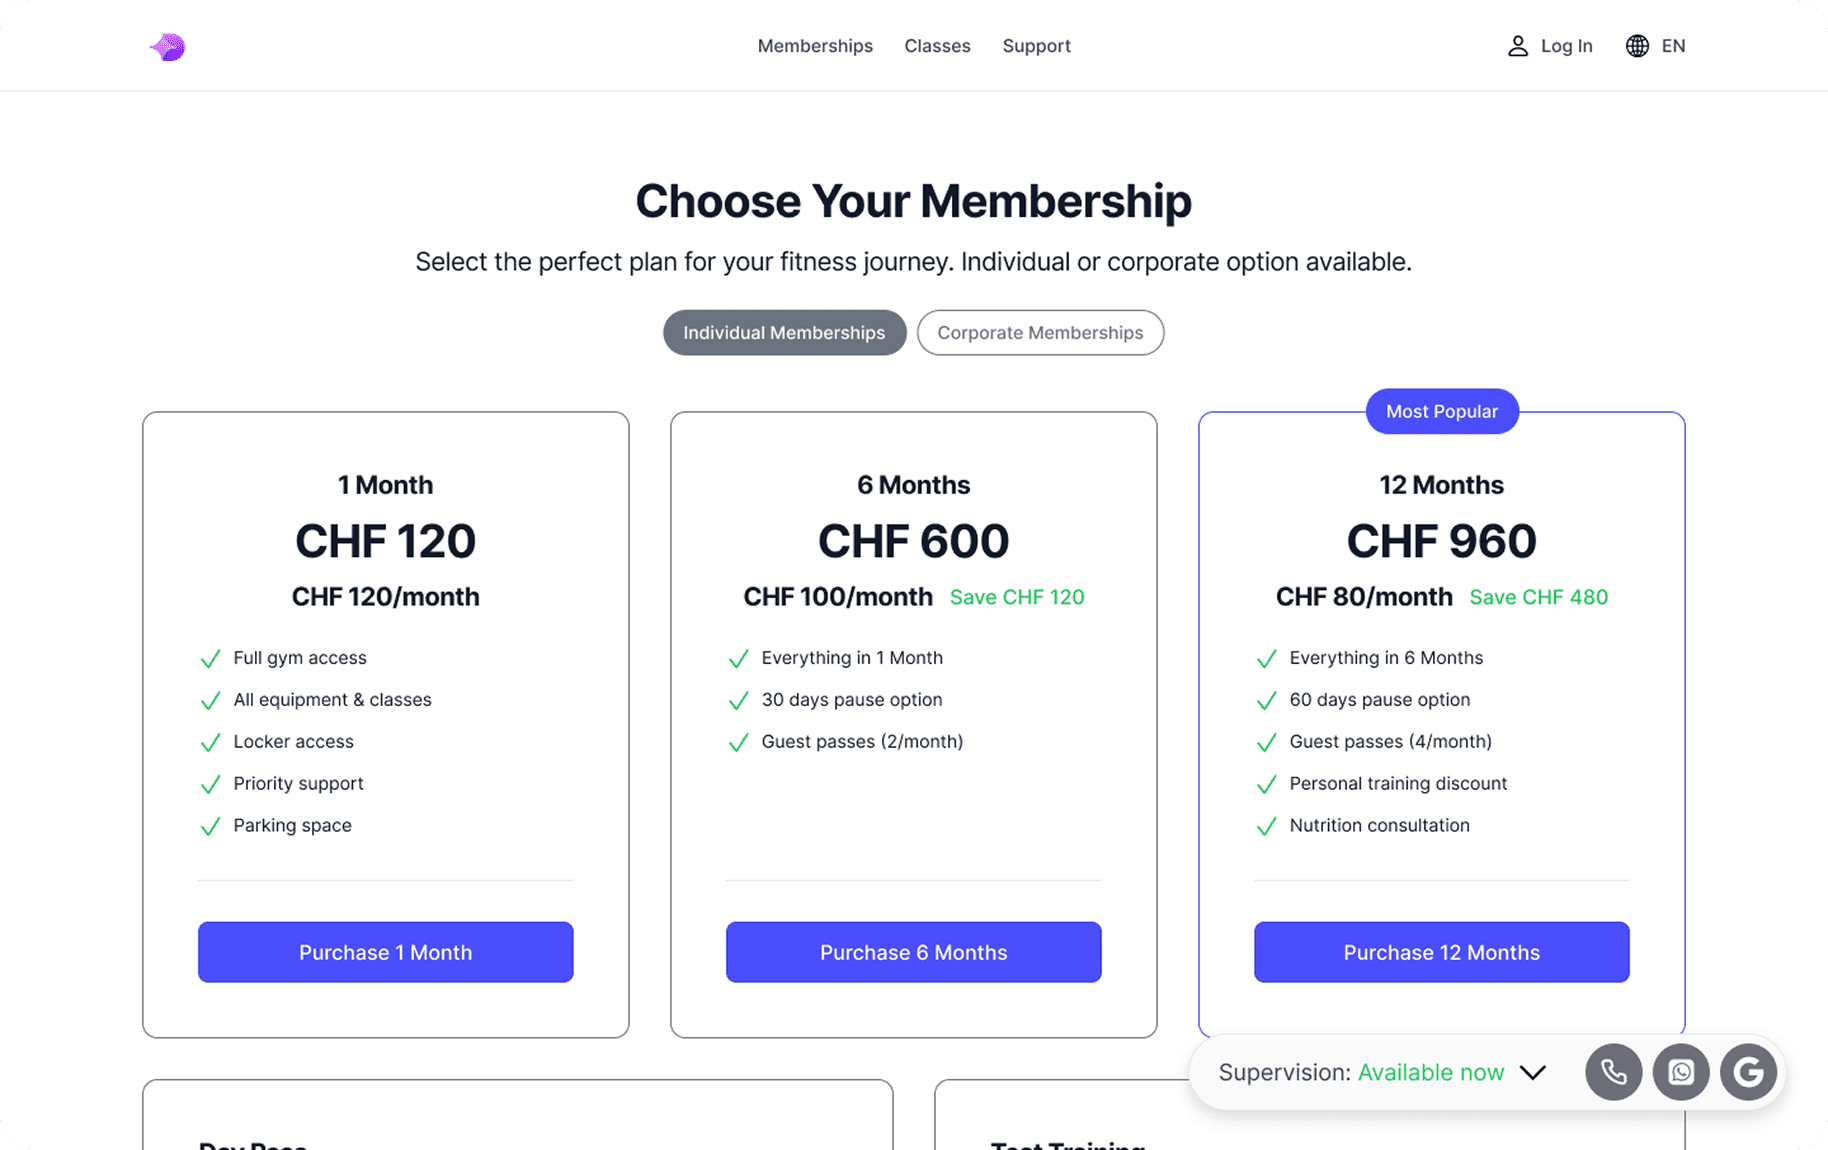Click the phone call icon

coord(1613,1072)
